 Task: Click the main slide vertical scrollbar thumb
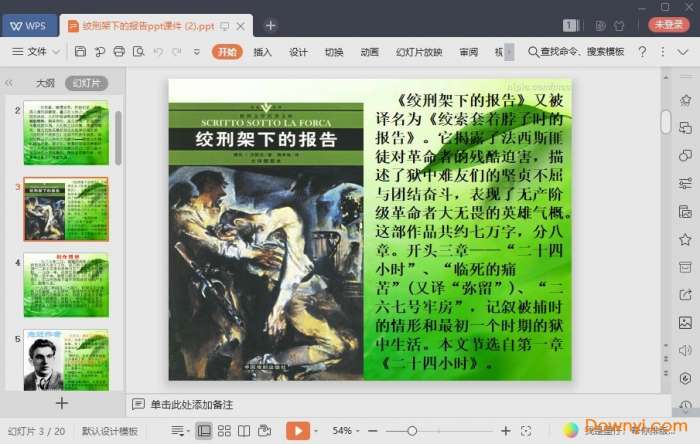coord(666,122)
